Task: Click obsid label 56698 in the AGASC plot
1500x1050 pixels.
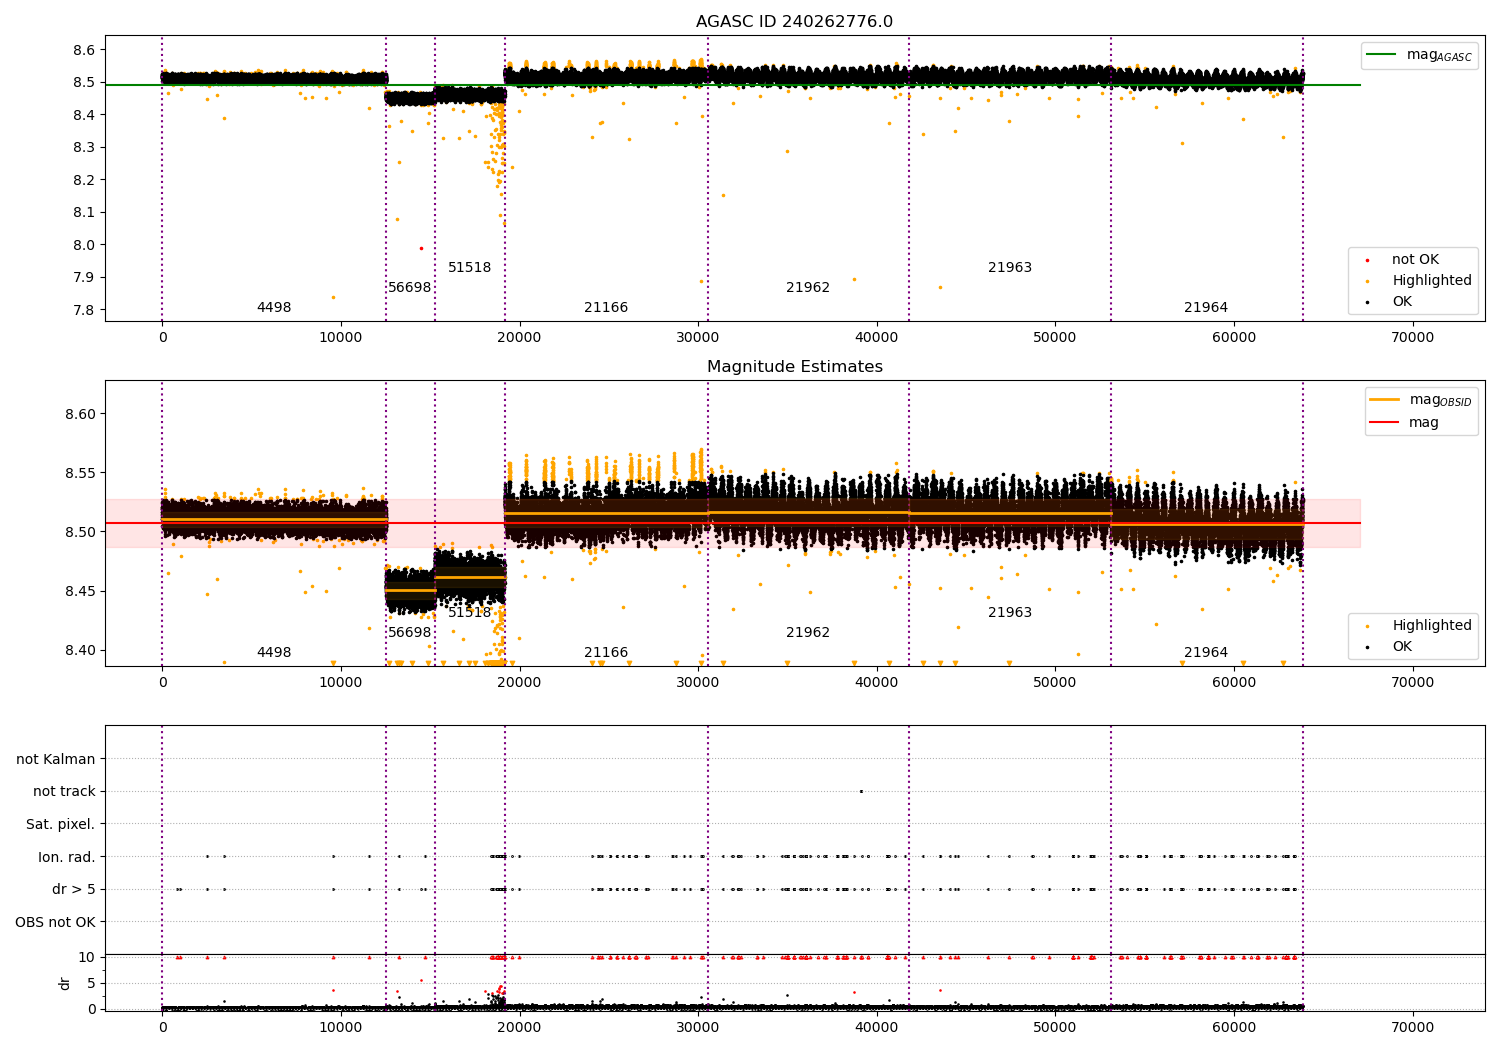Action: [410, 288]
